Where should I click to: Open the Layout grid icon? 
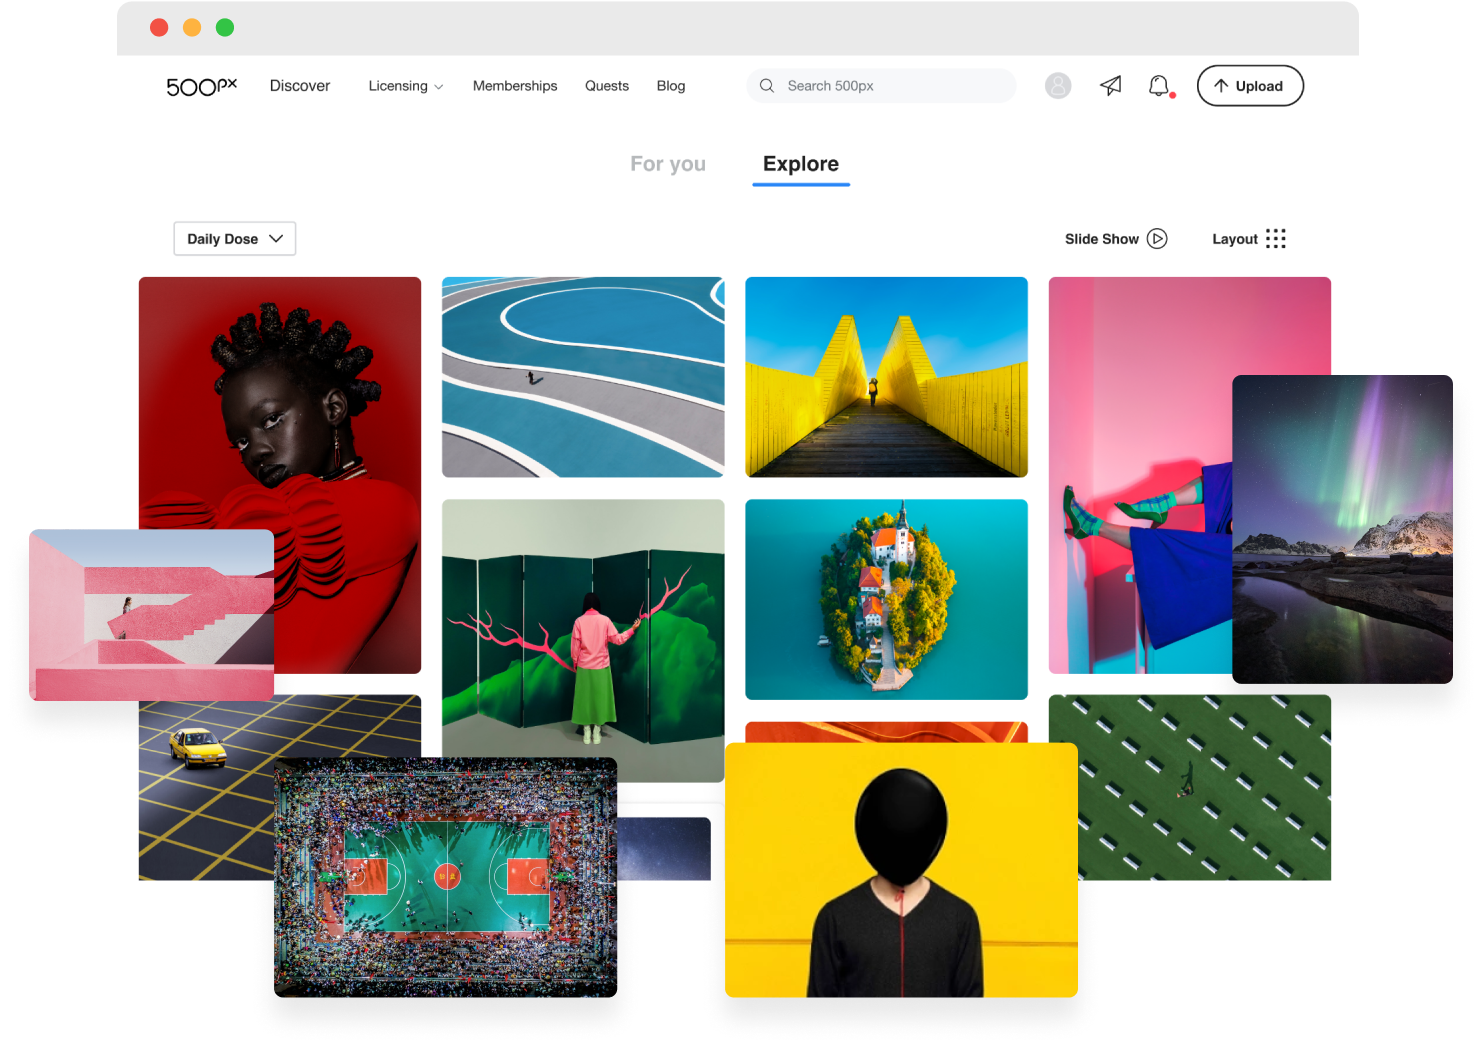tap(1275, 238)
